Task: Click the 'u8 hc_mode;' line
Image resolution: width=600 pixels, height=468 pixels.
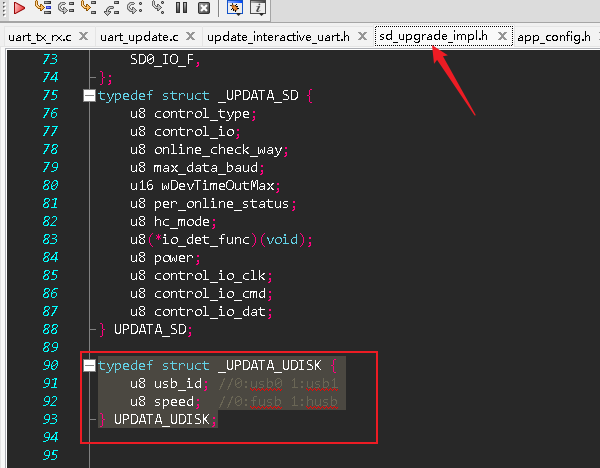Action: tap(173, 222)
